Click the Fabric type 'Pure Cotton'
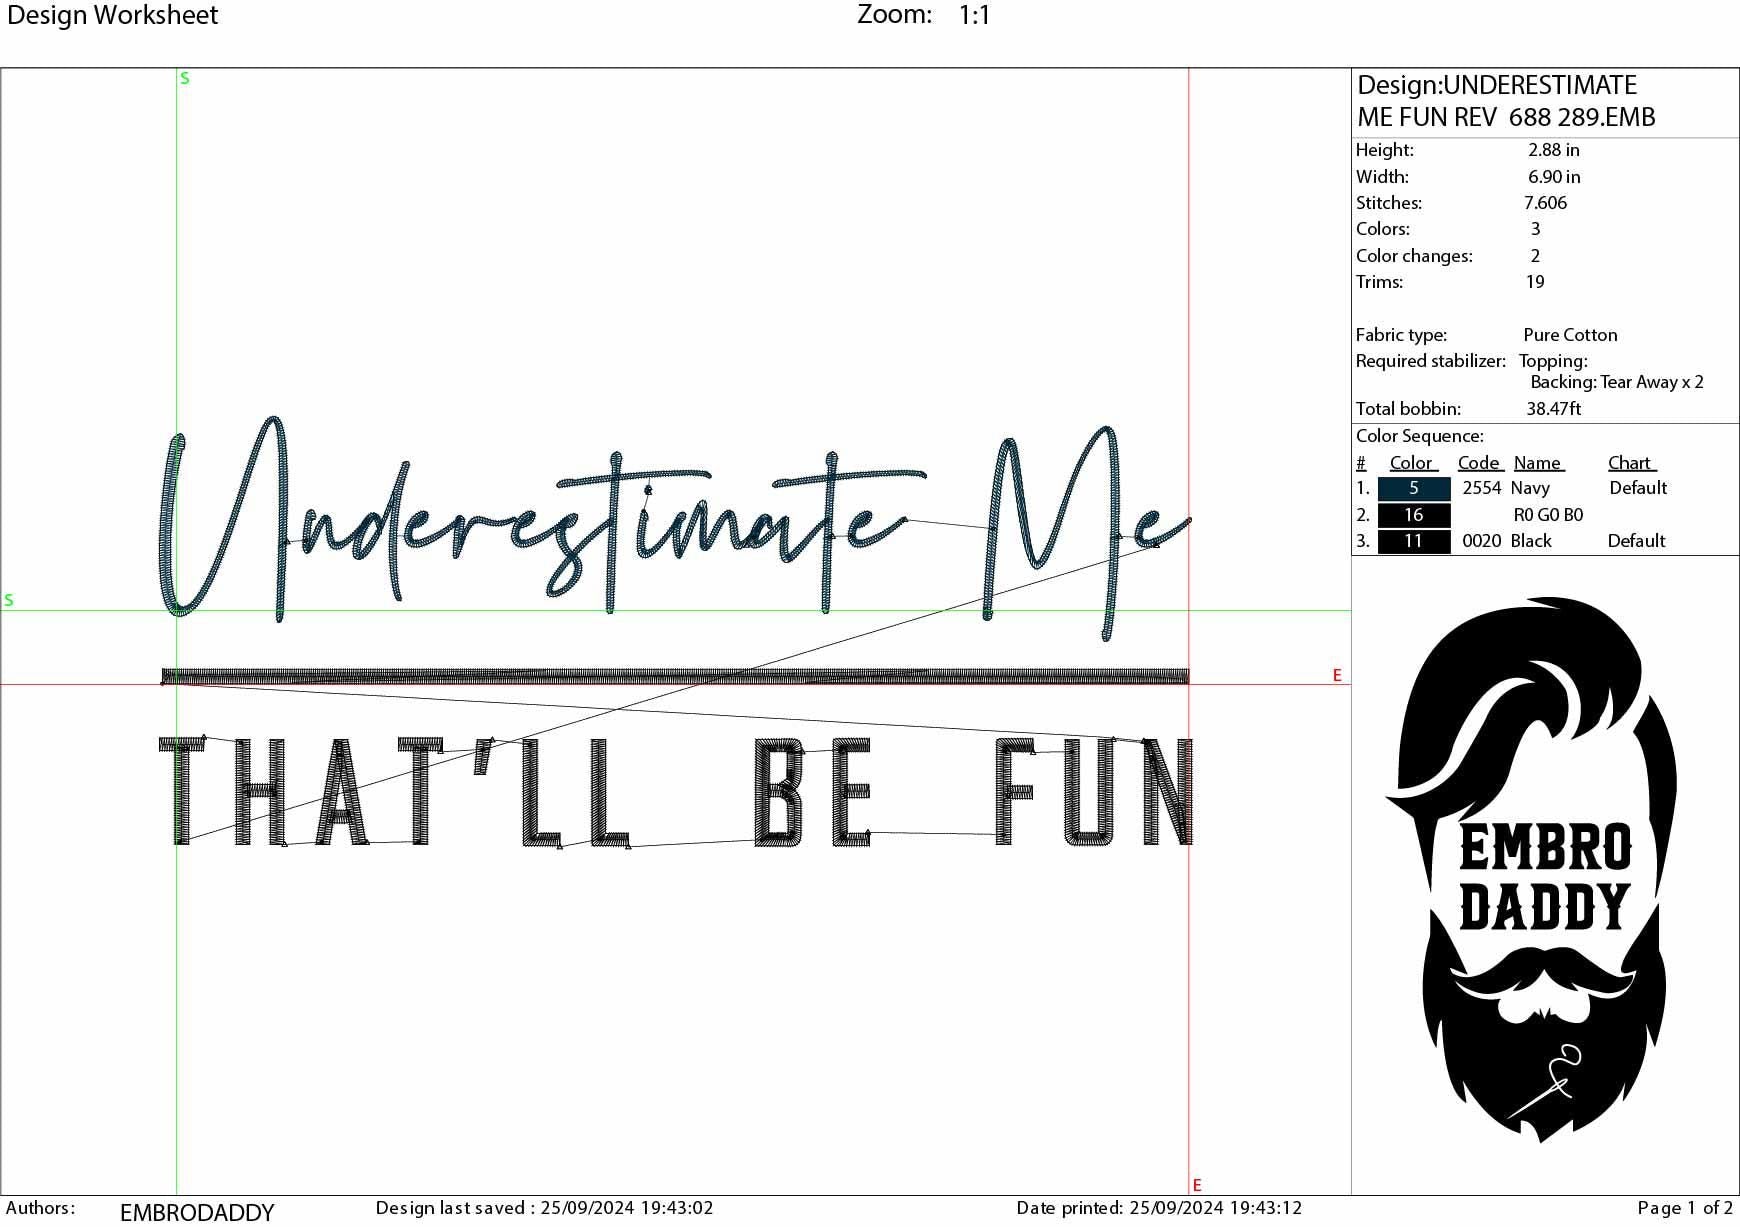 [x=1570, y=335]
